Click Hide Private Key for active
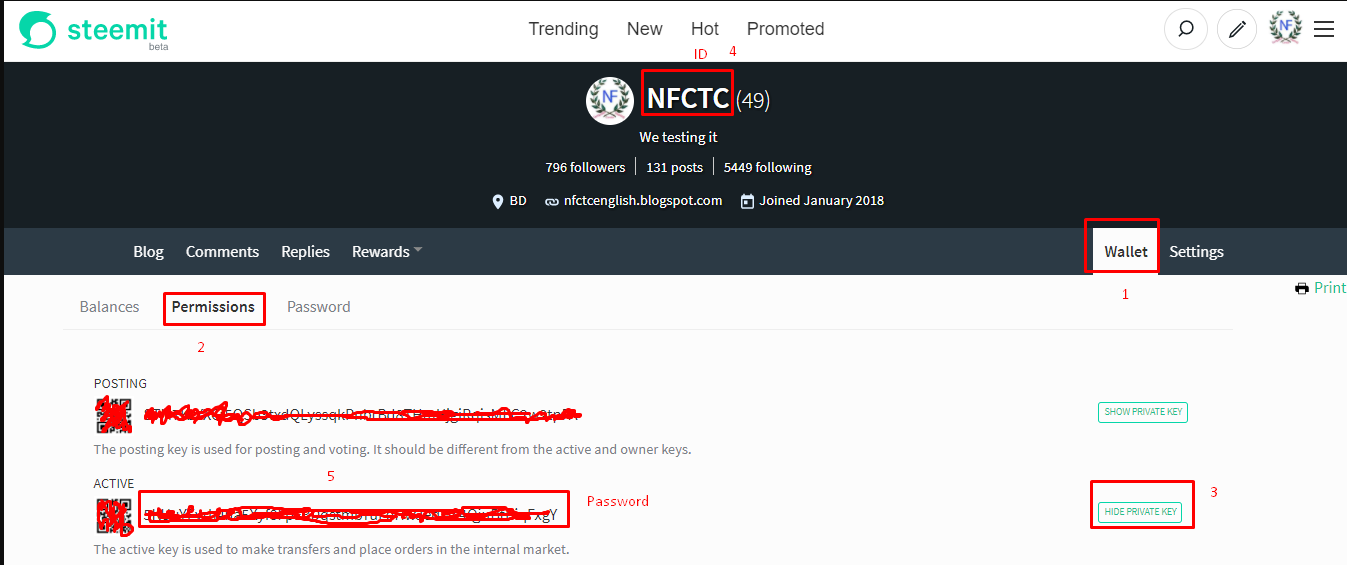1347x565 pixels. click(x=1140, y=512)
